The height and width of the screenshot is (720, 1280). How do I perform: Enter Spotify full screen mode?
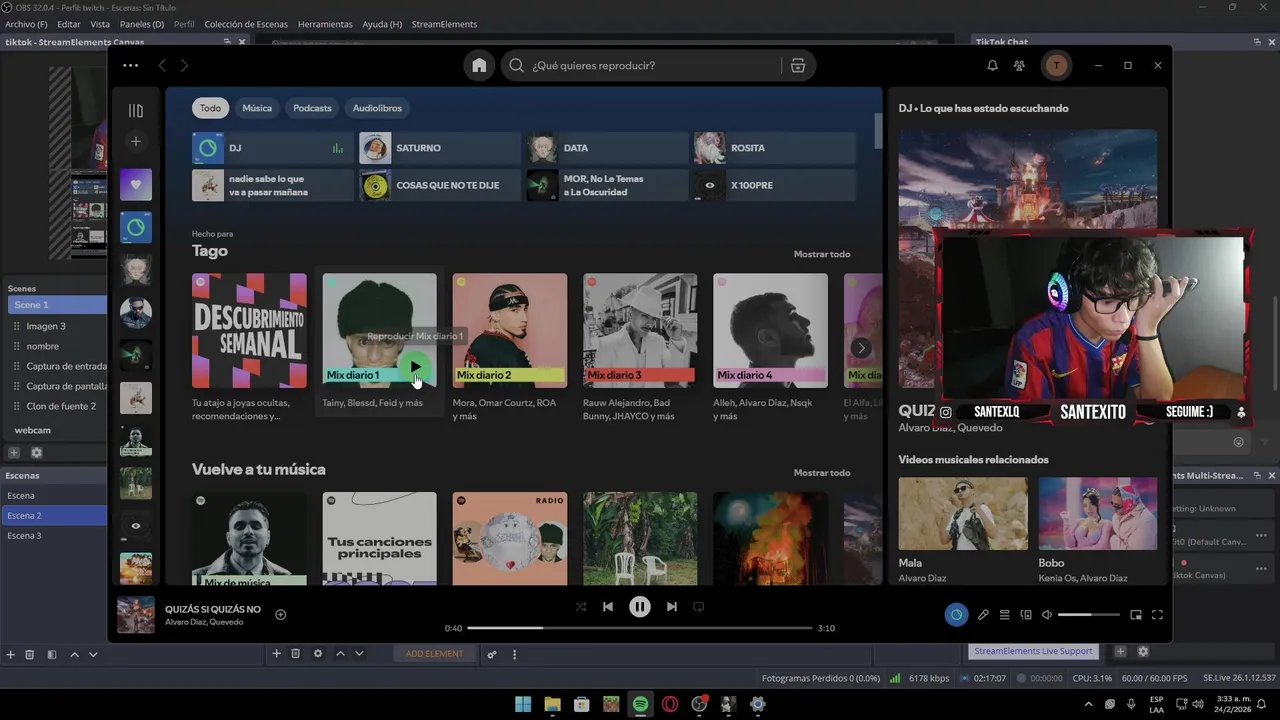pos(1157,615)
